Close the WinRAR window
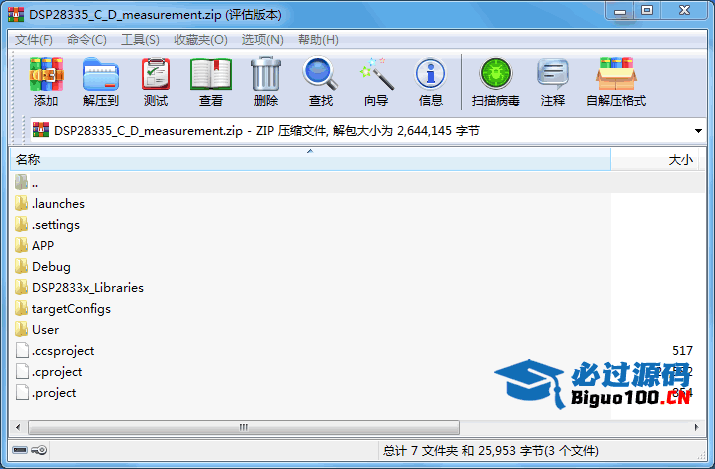The width and height of the screenshot is (715, 469). [x=684, y=11]
